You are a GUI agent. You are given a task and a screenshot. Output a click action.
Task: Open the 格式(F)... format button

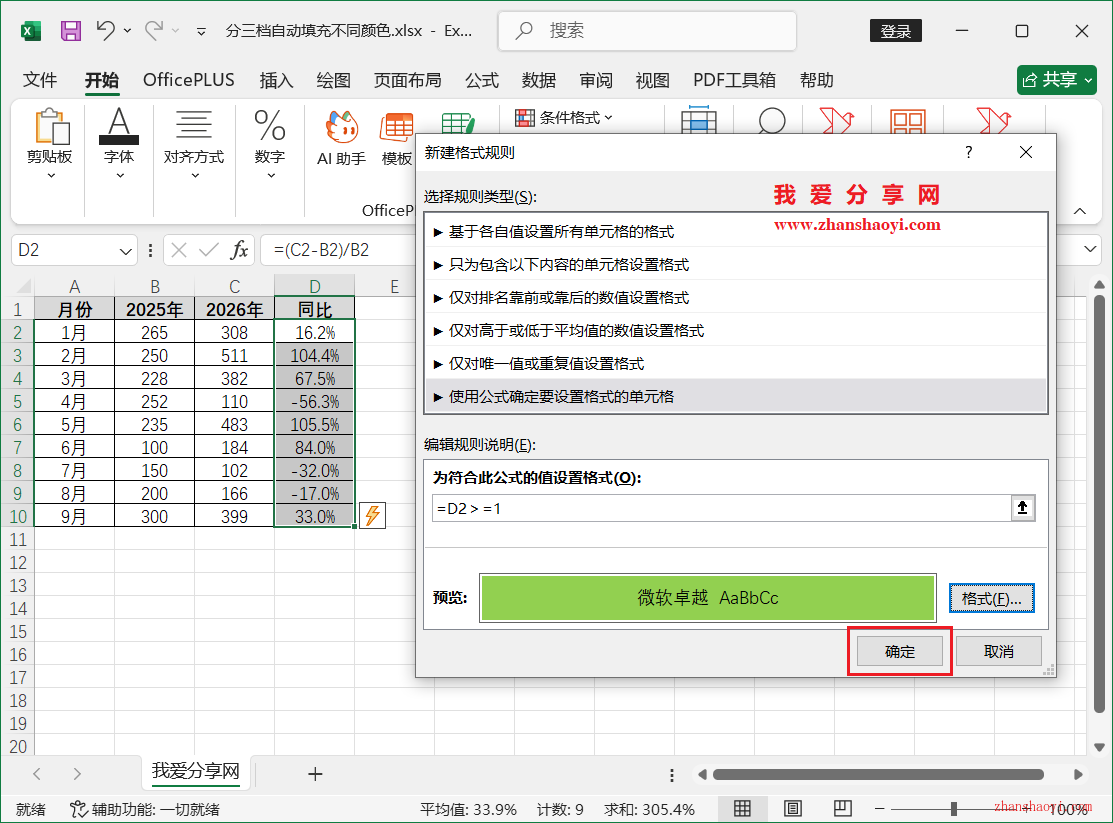pos(992,598)
